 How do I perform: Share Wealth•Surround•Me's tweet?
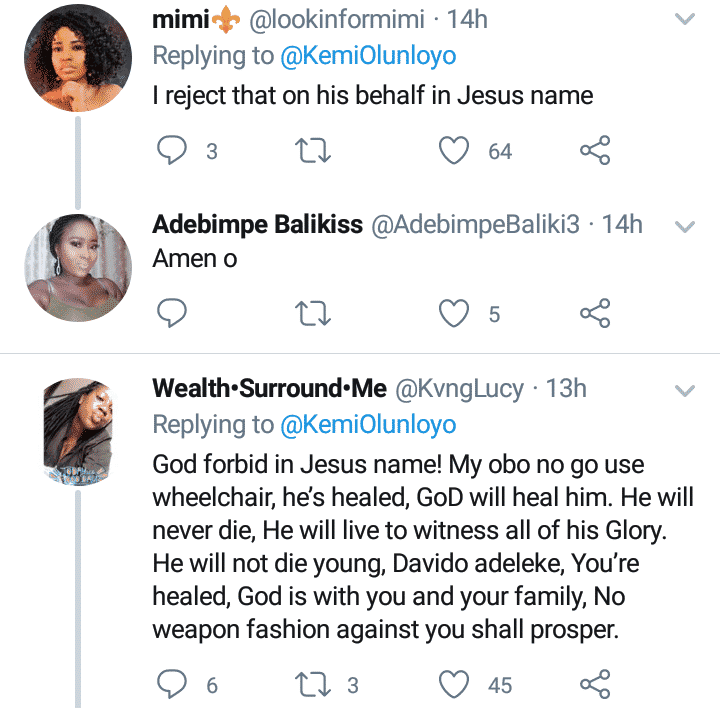coord(595,684)
